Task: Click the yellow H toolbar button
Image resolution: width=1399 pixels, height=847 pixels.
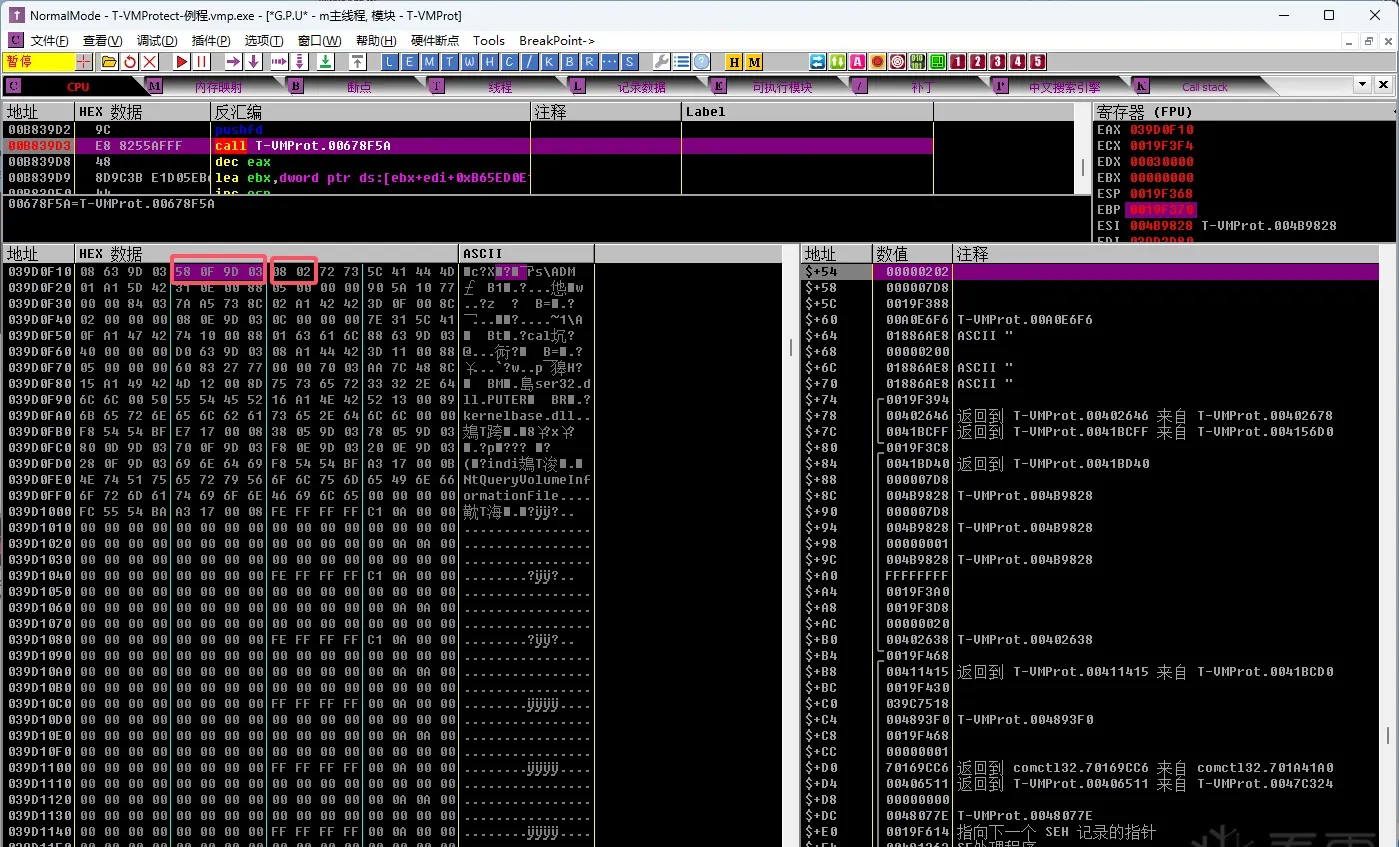Action: (734, 62)
